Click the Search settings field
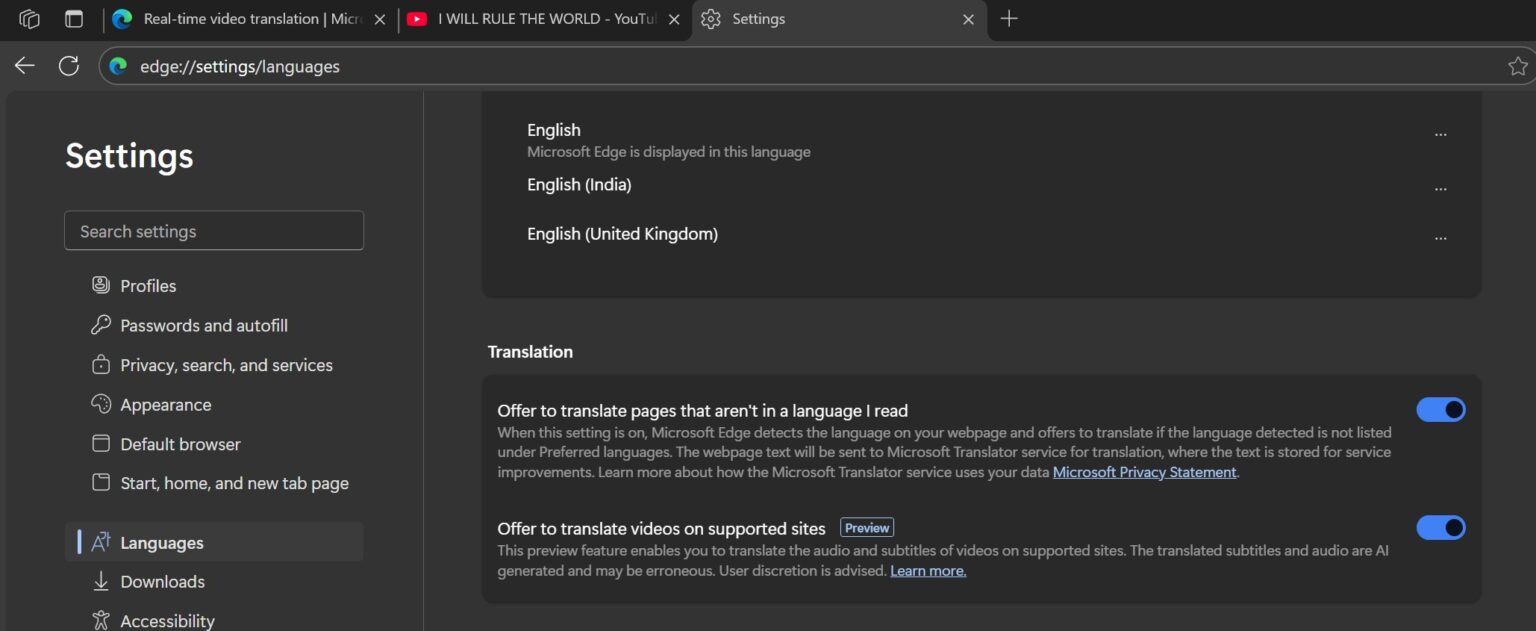This screenshot has height=631, width=1536. [214, 230]
